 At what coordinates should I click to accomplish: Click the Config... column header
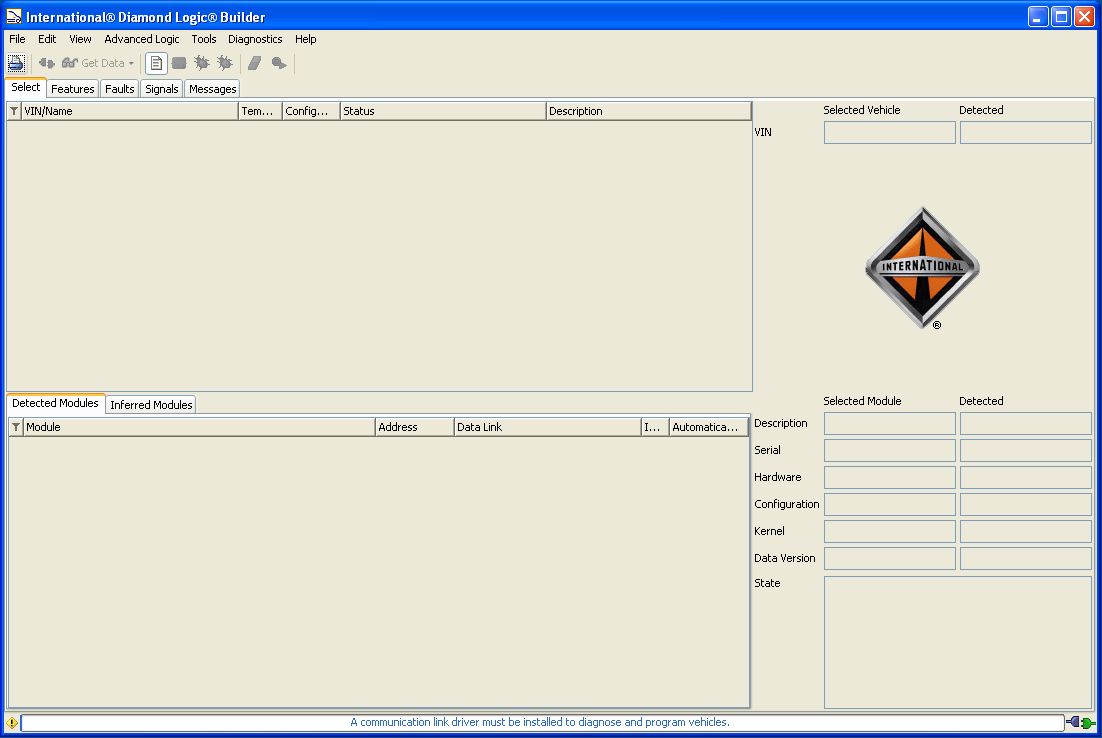pos(311,111)
